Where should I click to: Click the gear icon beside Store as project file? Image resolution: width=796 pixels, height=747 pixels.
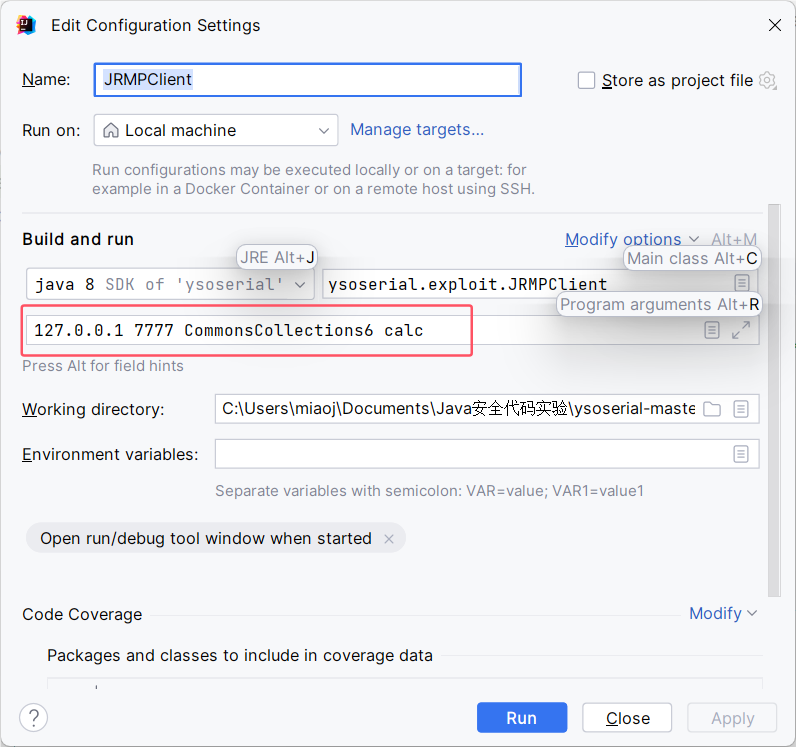[x=768, y=81]
